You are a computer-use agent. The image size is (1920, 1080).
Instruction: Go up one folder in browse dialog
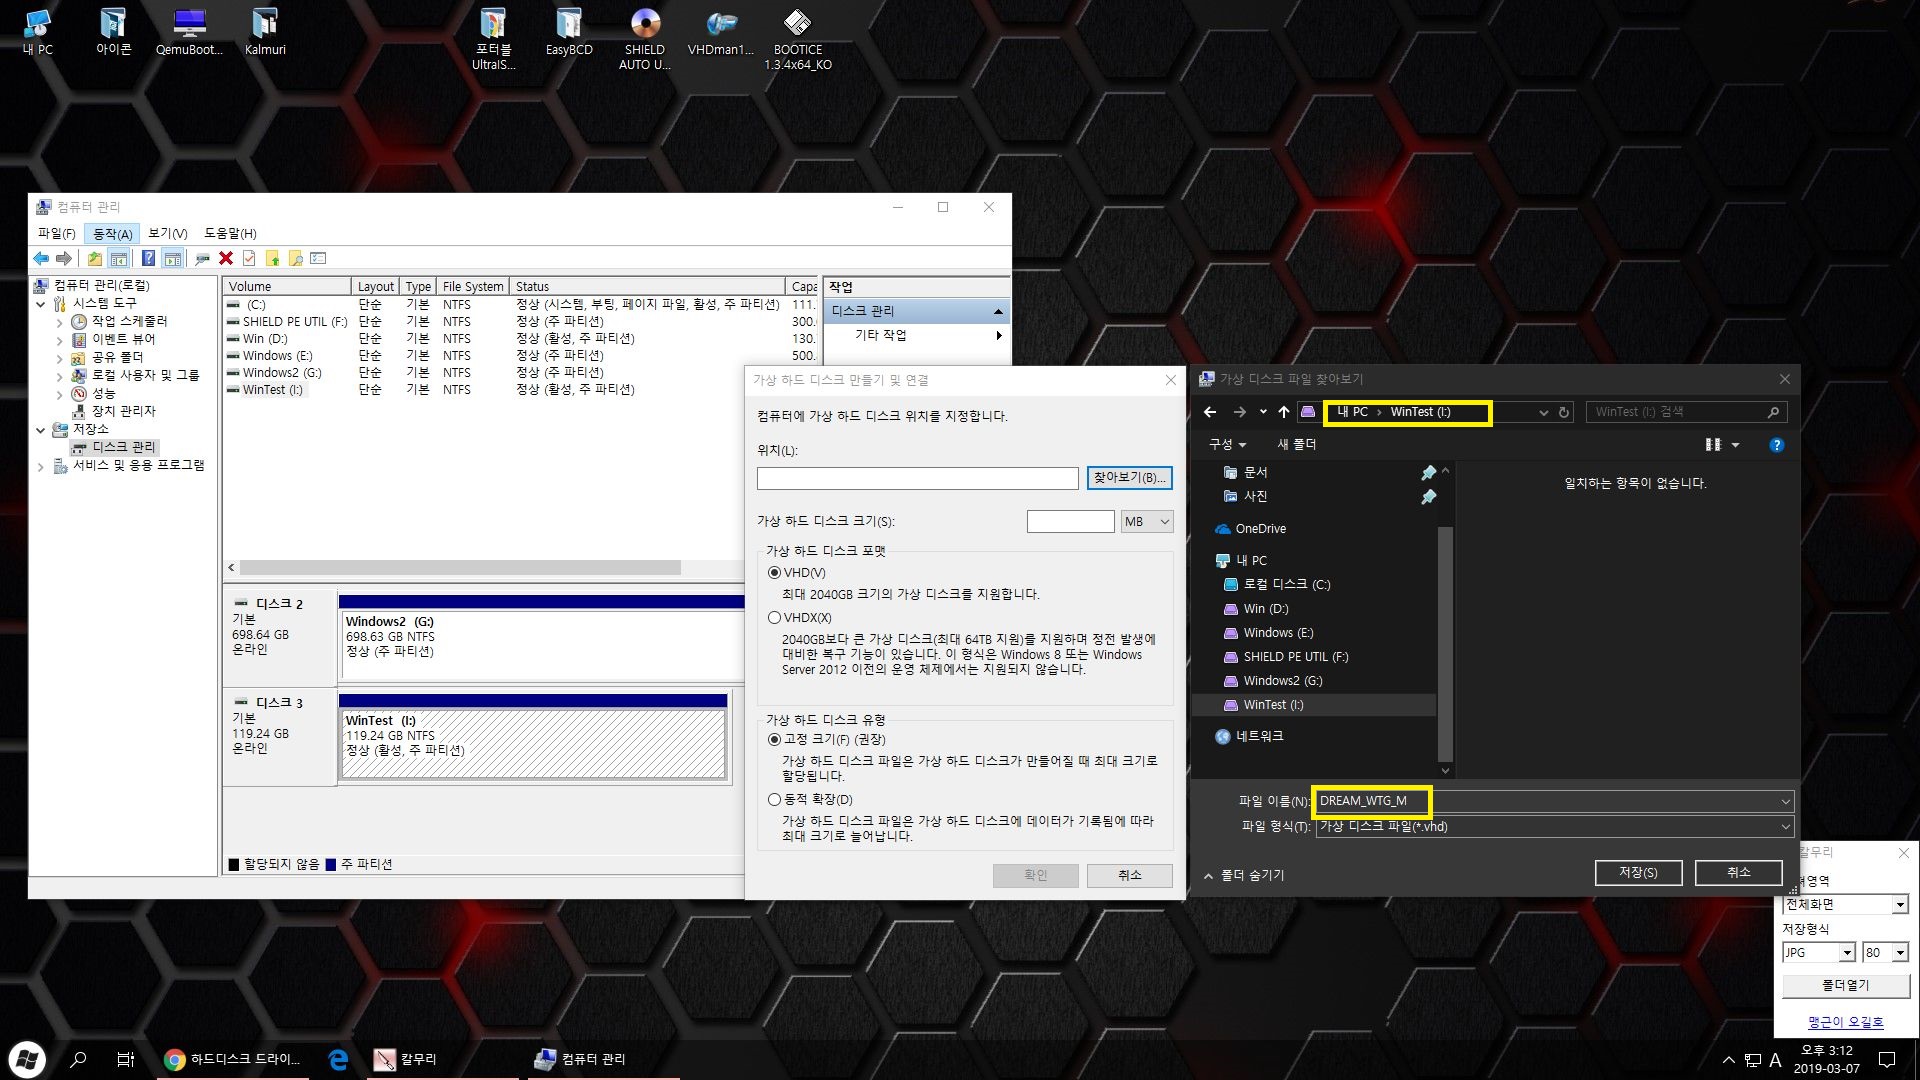1284,412
